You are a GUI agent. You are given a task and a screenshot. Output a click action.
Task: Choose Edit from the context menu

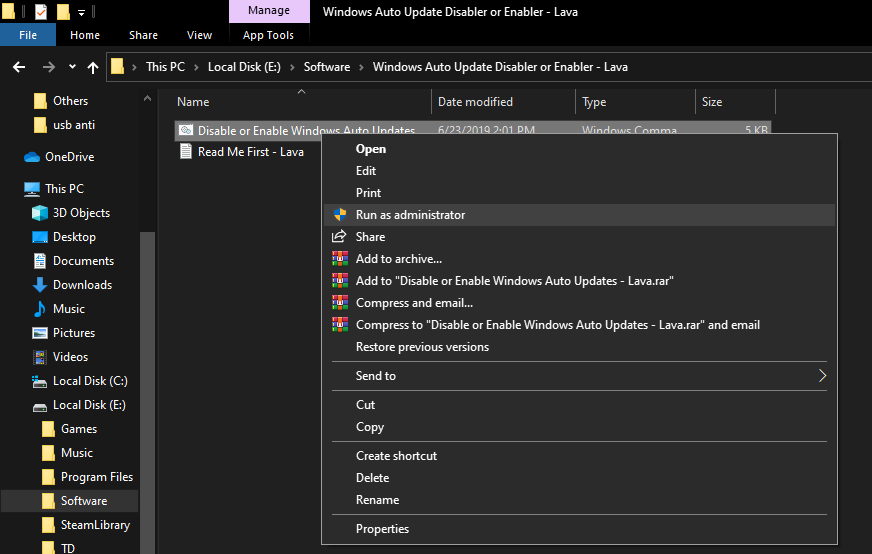[x=579, y=171]
